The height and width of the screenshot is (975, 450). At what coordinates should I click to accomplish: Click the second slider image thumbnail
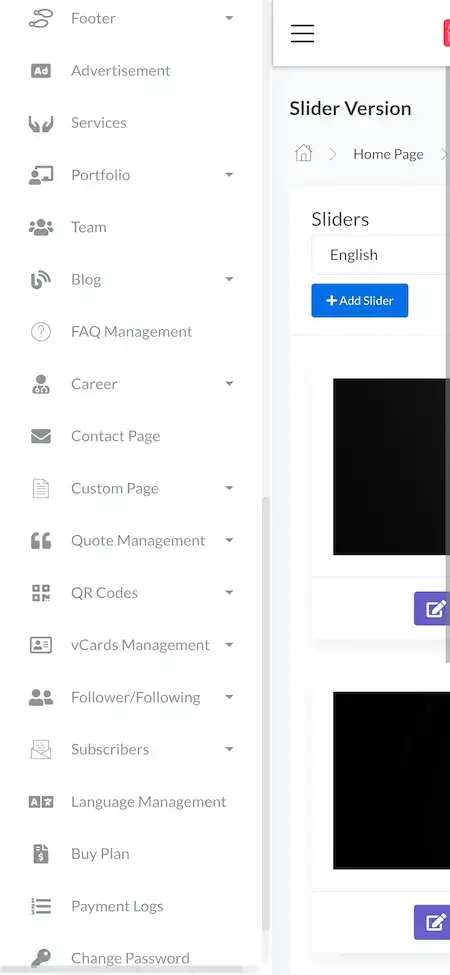(392, 780)
